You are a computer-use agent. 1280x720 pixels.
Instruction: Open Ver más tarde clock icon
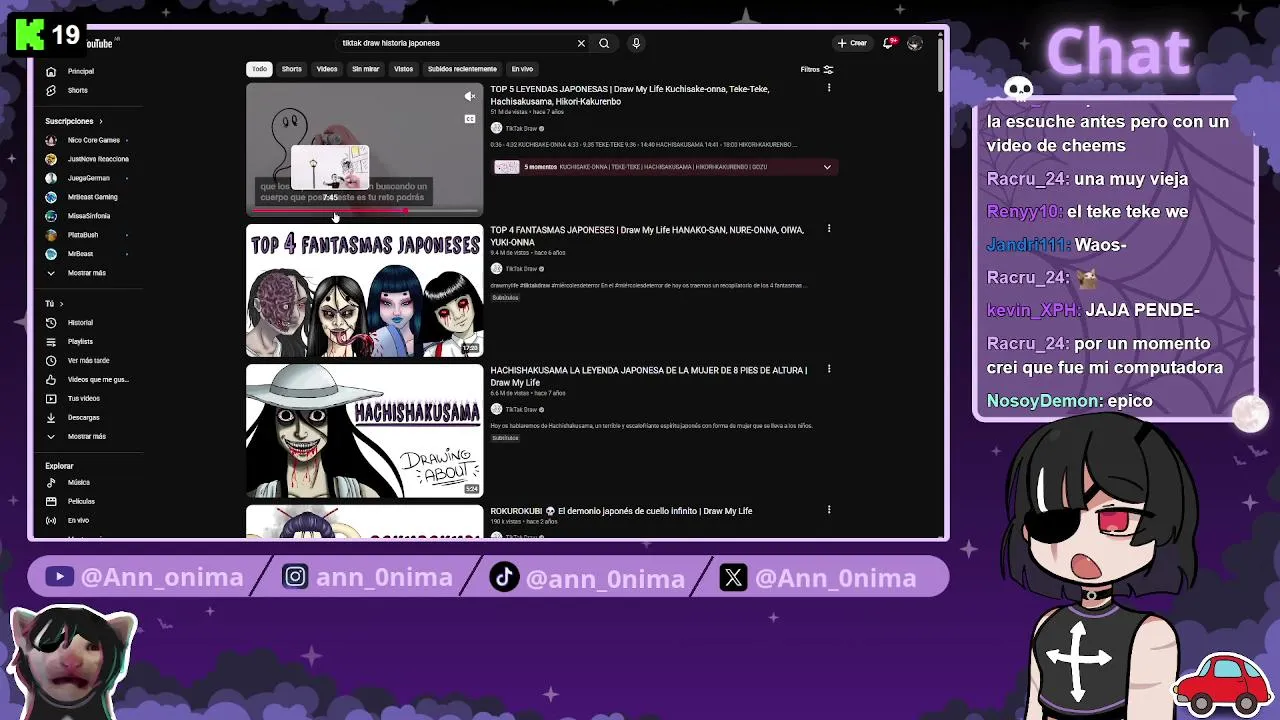[51, 360]
